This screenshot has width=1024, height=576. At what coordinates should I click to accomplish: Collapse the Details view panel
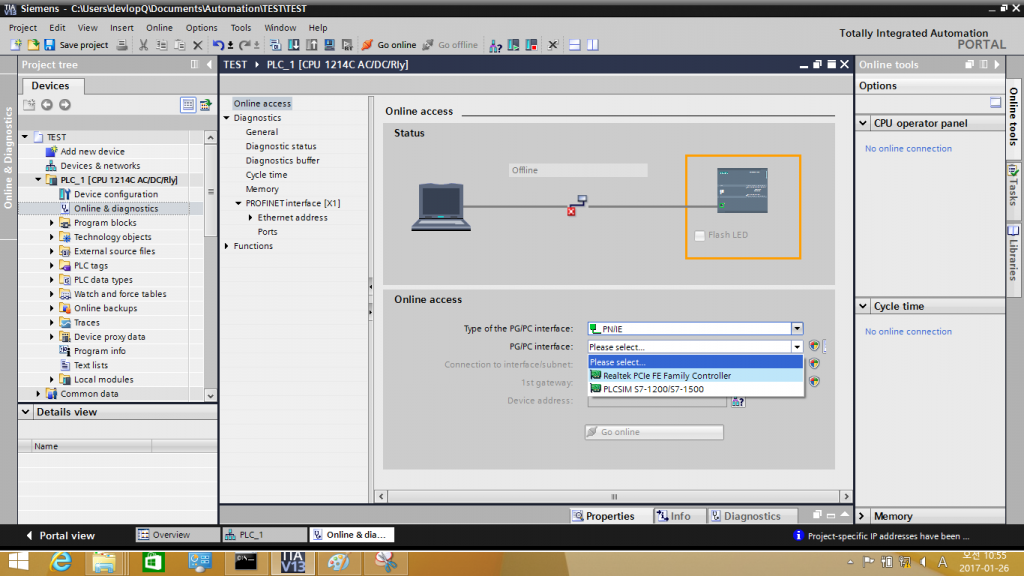pyautogui.click(x=25, y=412)
